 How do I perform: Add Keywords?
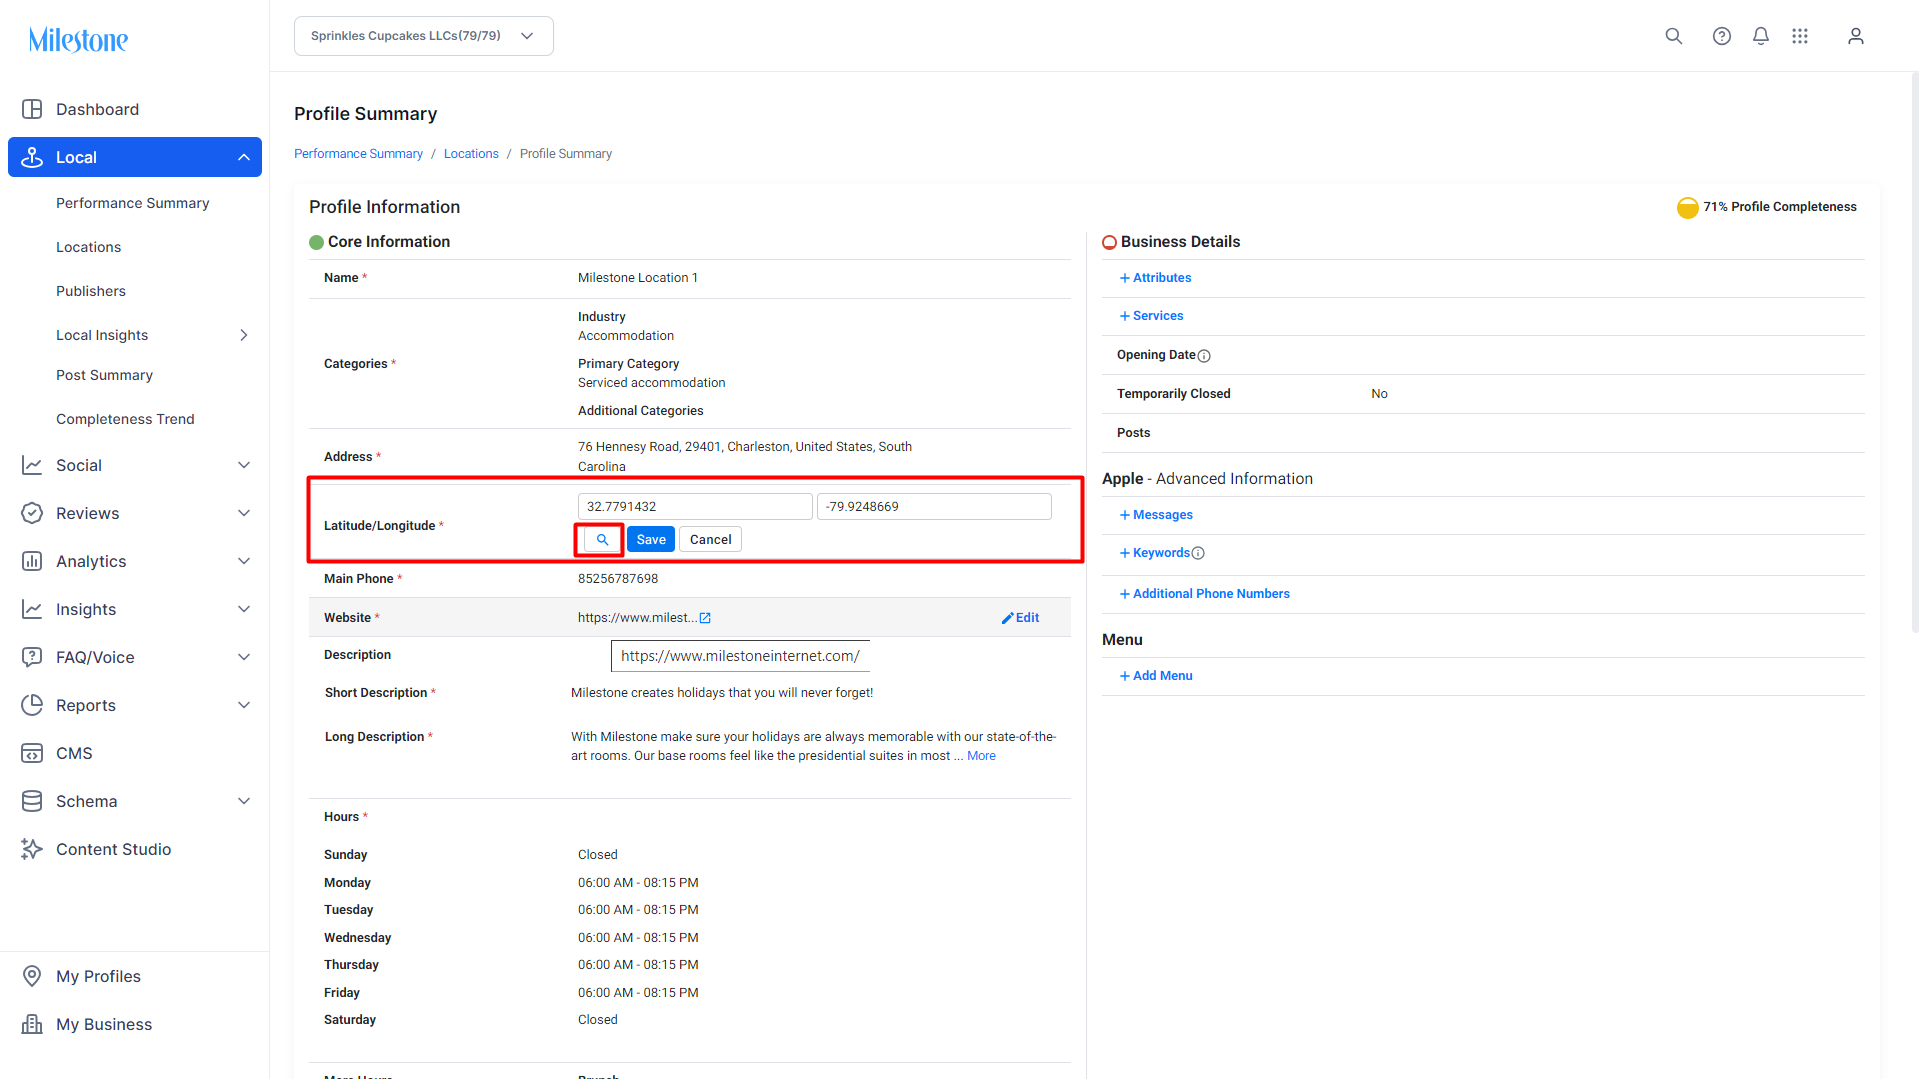pyautogui.click(x=1155, y=553)
